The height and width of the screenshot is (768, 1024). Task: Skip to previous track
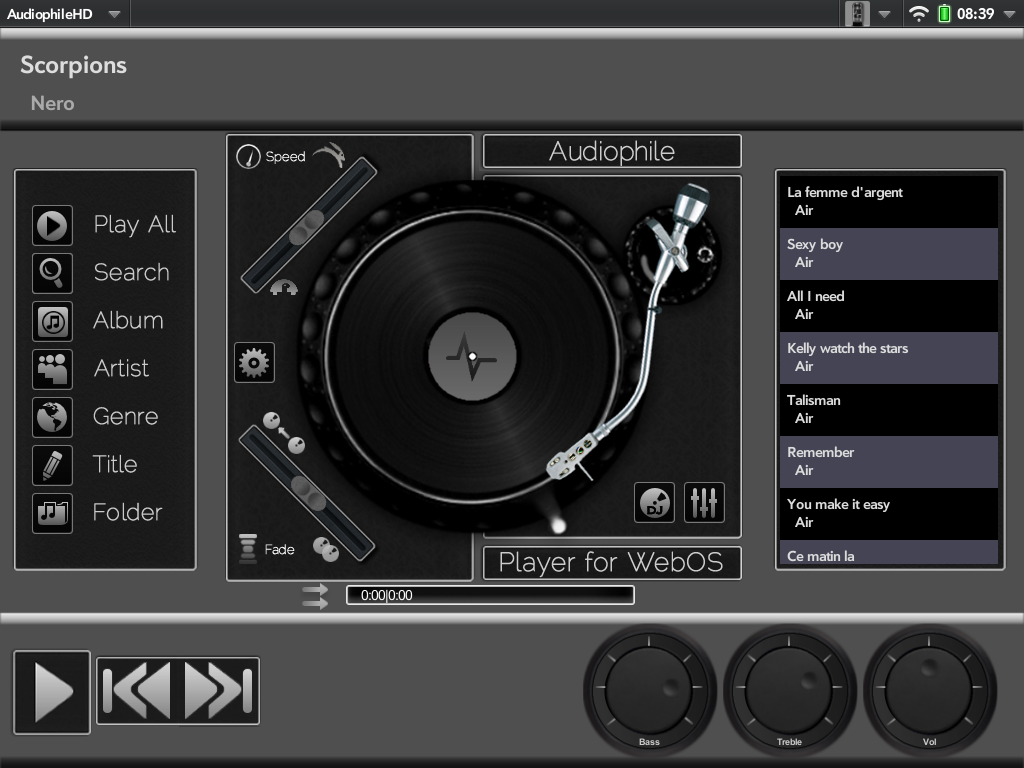pyautogui.click(x=137, y=691)
